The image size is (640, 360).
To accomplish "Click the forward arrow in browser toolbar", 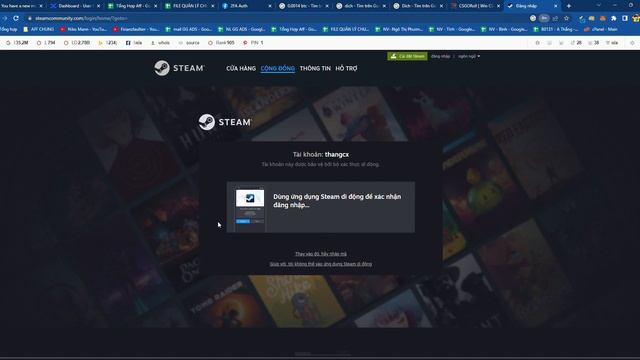I will [x=4, y=18].
